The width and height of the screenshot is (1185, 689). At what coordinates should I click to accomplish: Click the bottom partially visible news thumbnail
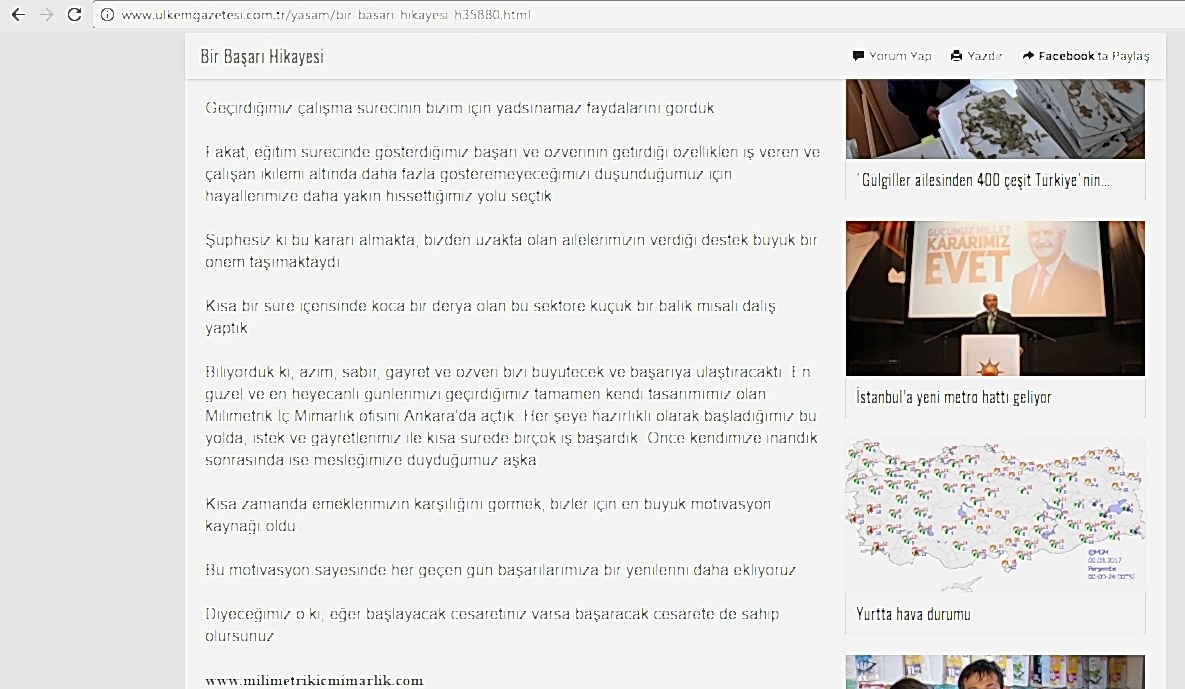tap(995, 672)
